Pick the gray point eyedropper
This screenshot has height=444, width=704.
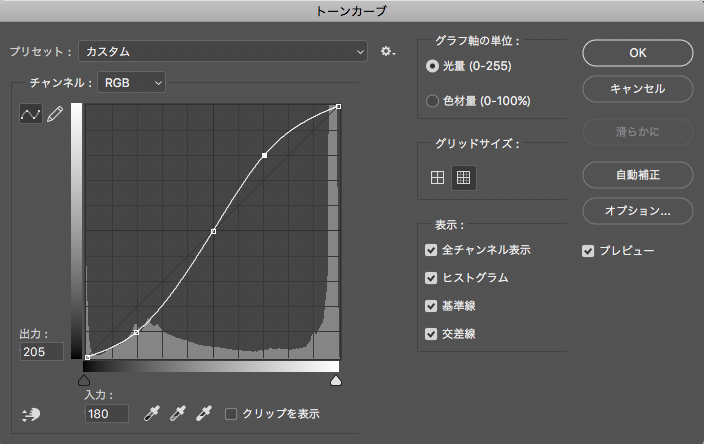[177, 413]
